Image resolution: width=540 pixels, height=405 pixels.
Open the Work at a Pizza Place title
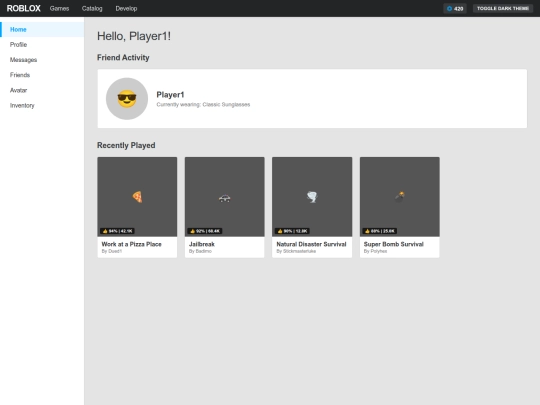point(131,244)
